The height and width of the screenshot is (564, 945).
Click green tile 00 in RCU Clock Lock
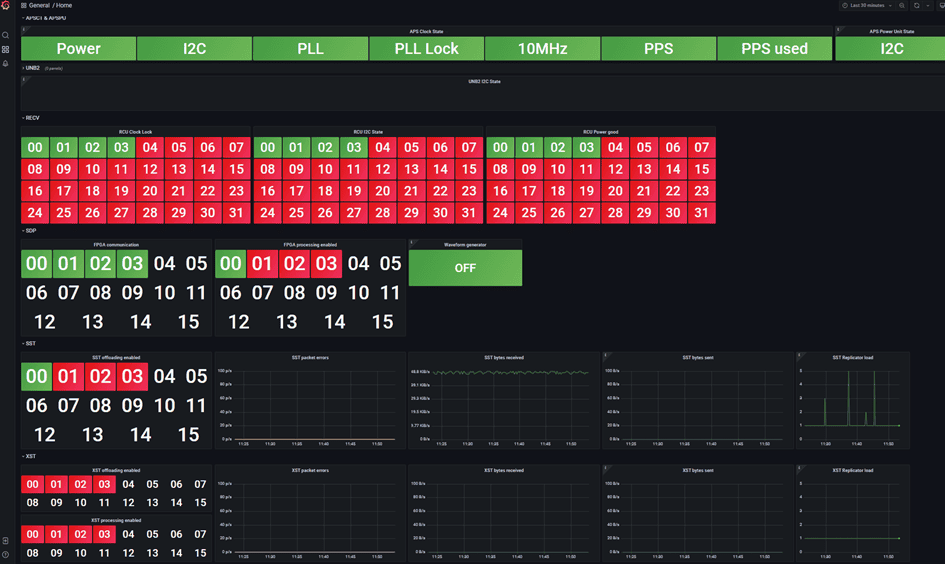[35, 148]
